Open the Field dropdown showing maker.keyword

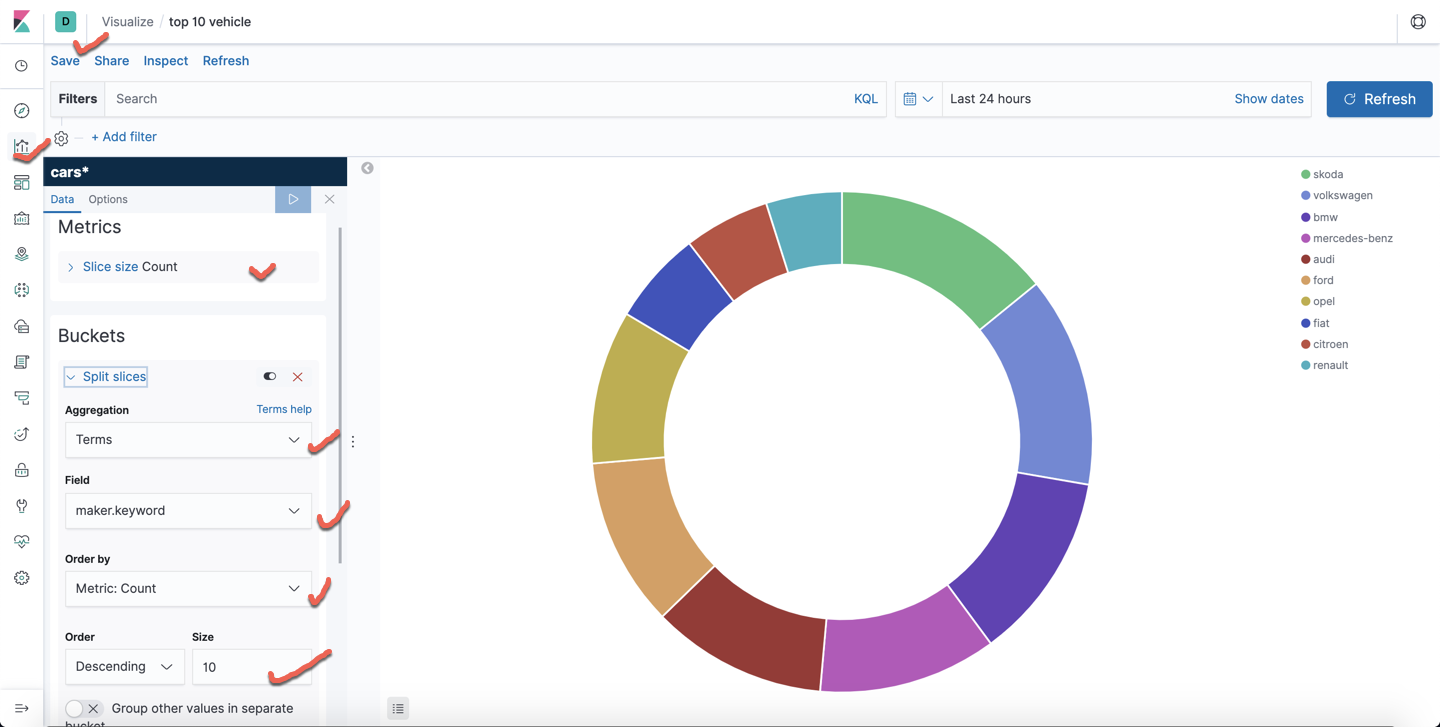188,510
